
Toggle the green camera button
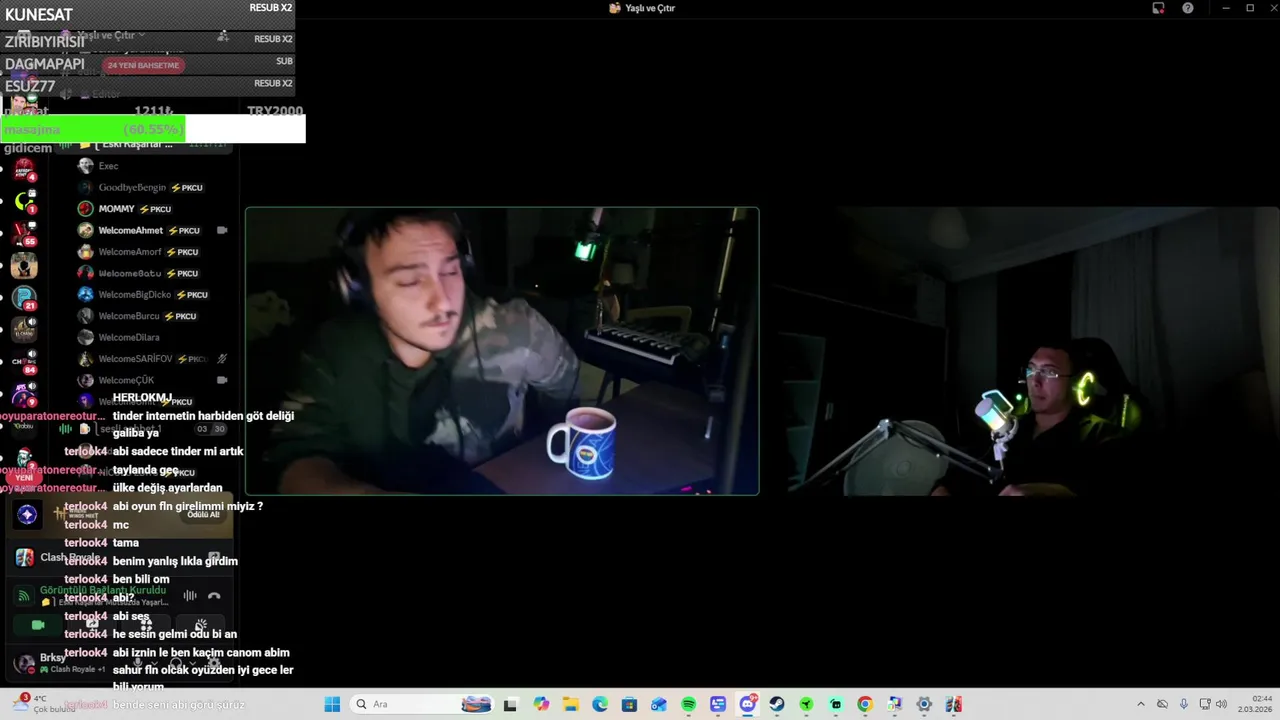coord(38,625)
